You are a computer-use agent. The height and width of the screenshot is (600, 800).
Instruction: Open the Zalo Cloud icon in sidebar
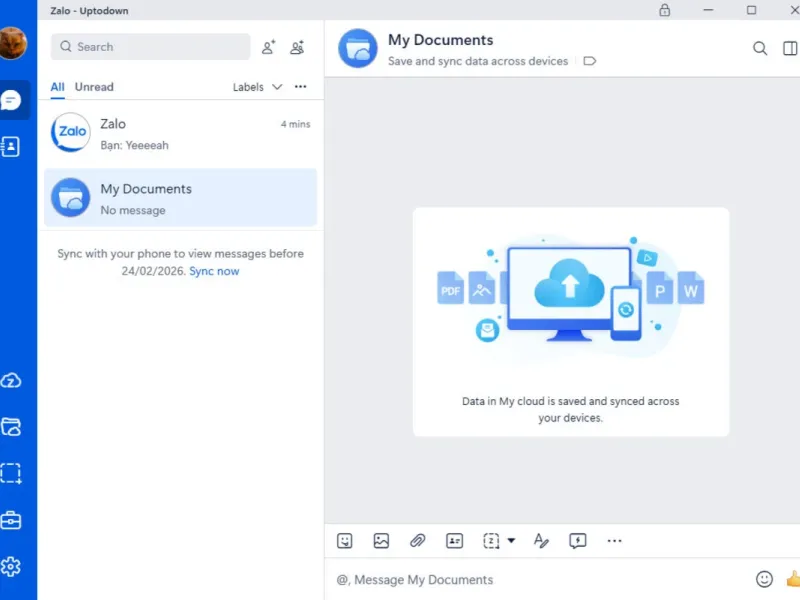11,381
